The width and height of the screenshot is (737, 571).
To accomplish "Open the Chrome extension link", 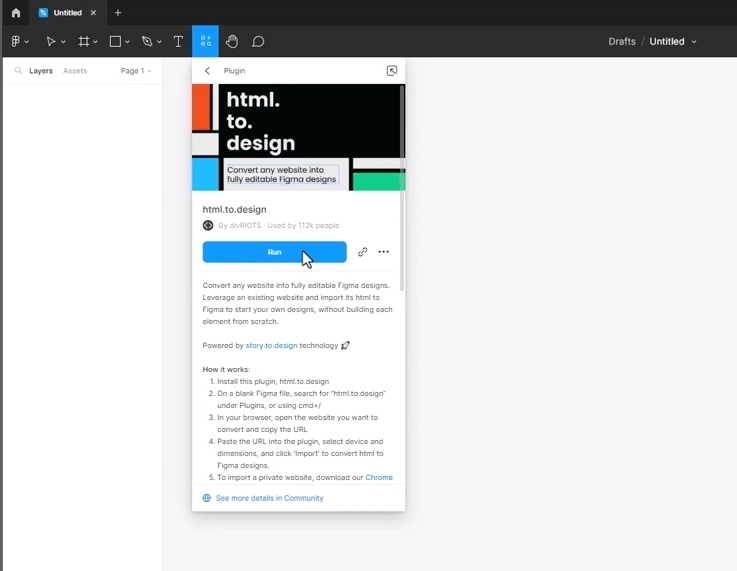I will point(379,477).
